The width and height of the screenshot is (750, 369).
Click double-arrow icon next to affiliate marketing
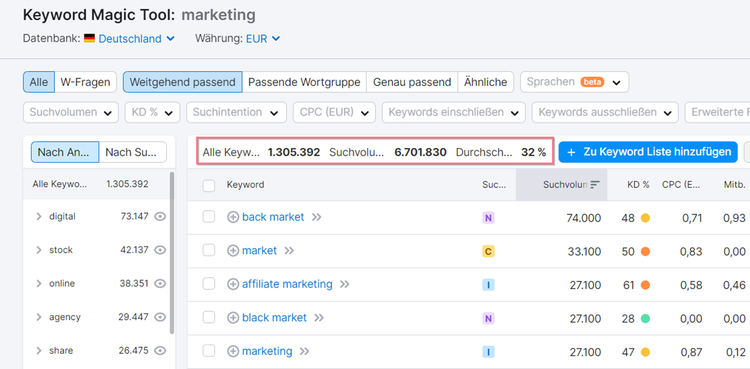[x=344, y=284]
